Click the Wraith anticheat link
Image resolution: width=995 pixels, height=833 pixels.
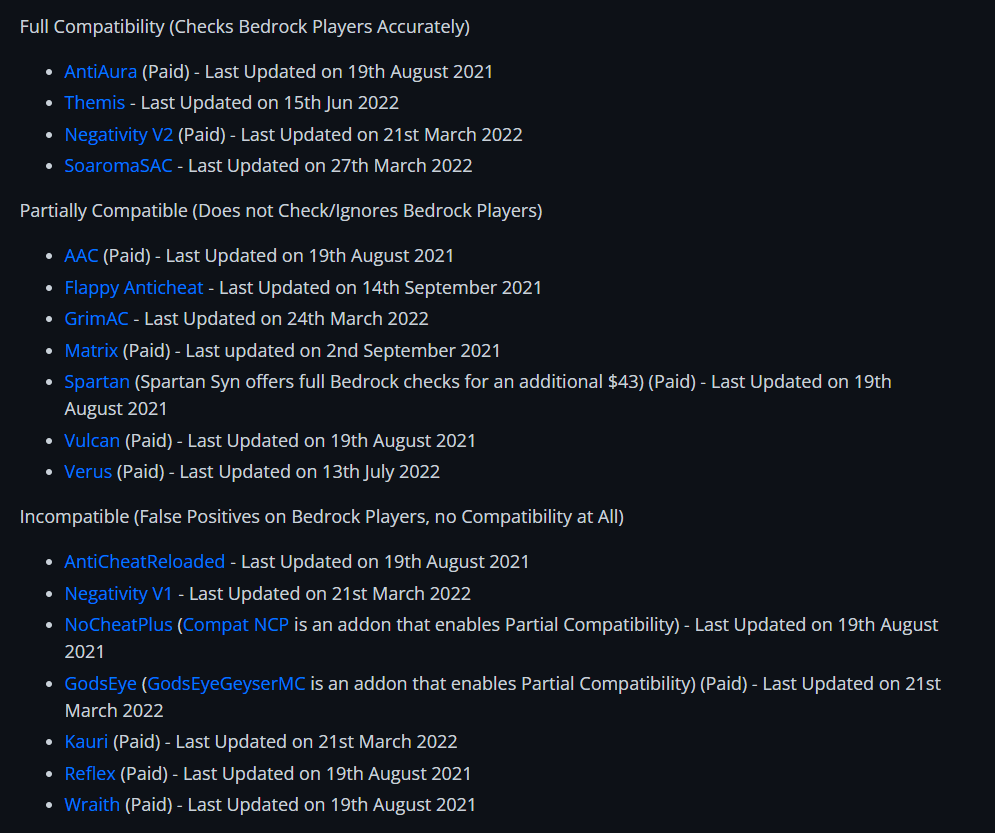coord(92,804)
